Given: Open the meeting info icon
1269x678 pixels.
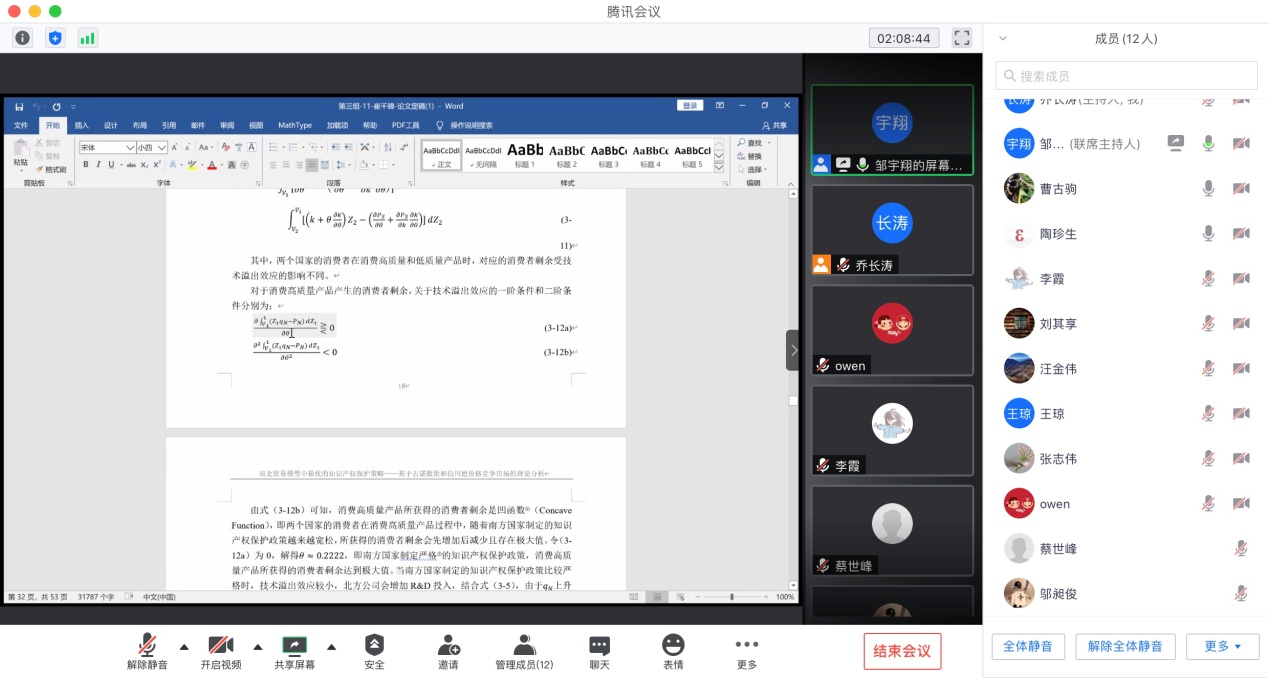Looking at the screenshot, I should point(23,38).
